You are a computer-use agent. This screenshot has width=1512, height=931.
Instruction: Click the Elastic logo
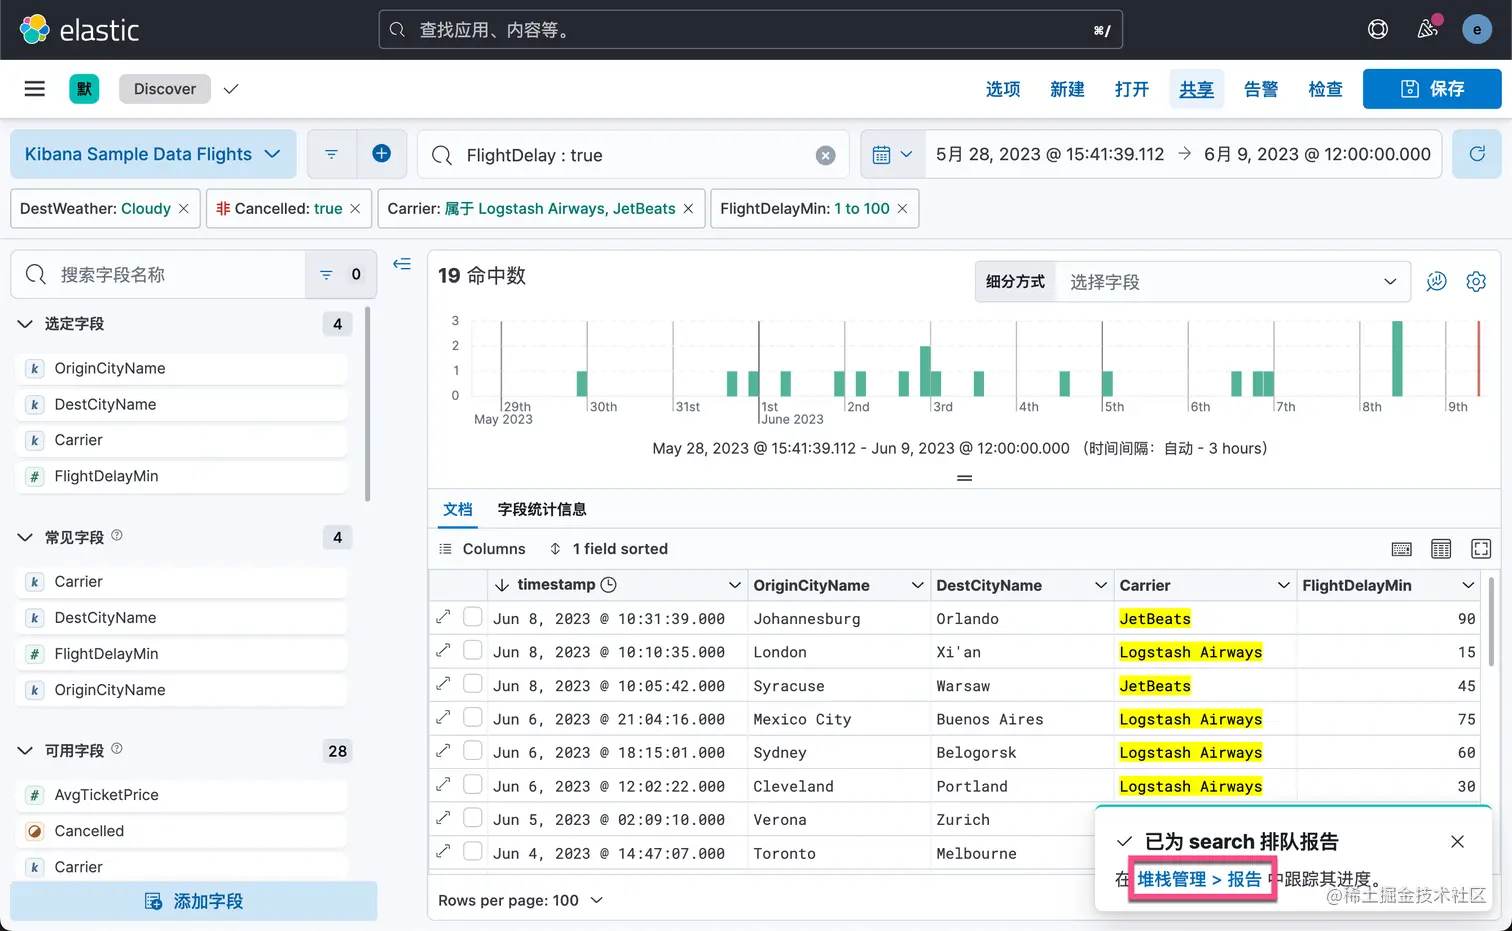pyautogui.click(x=79, y=30)
